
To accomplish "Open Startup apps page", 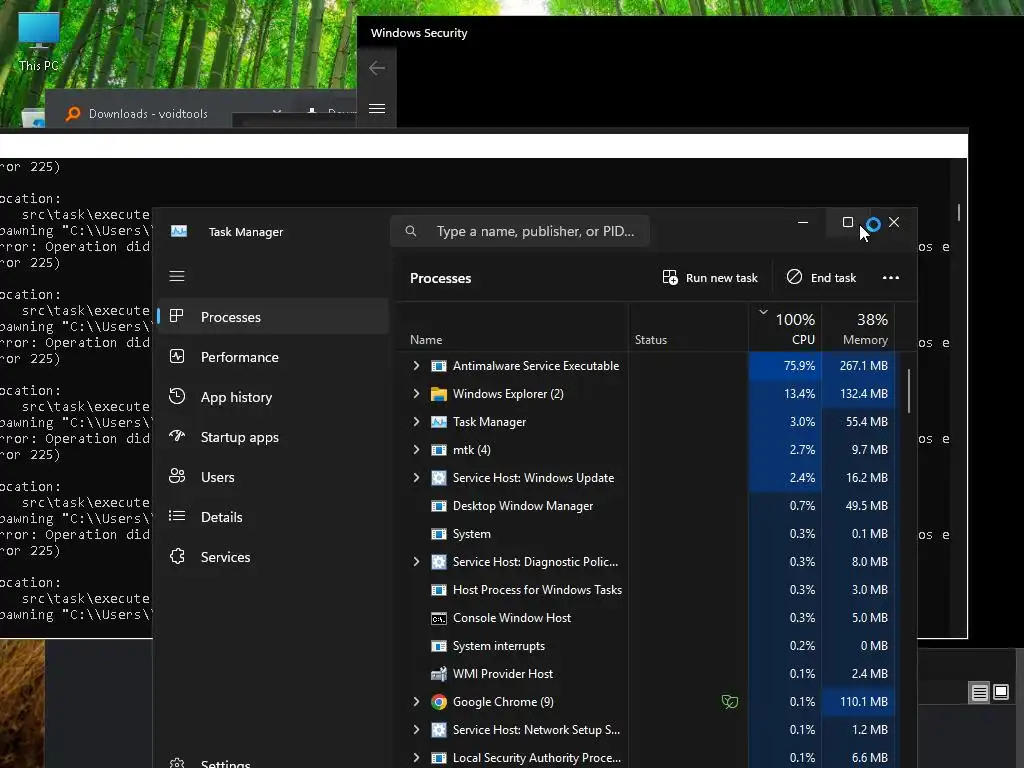I will (x=273, y=436).
